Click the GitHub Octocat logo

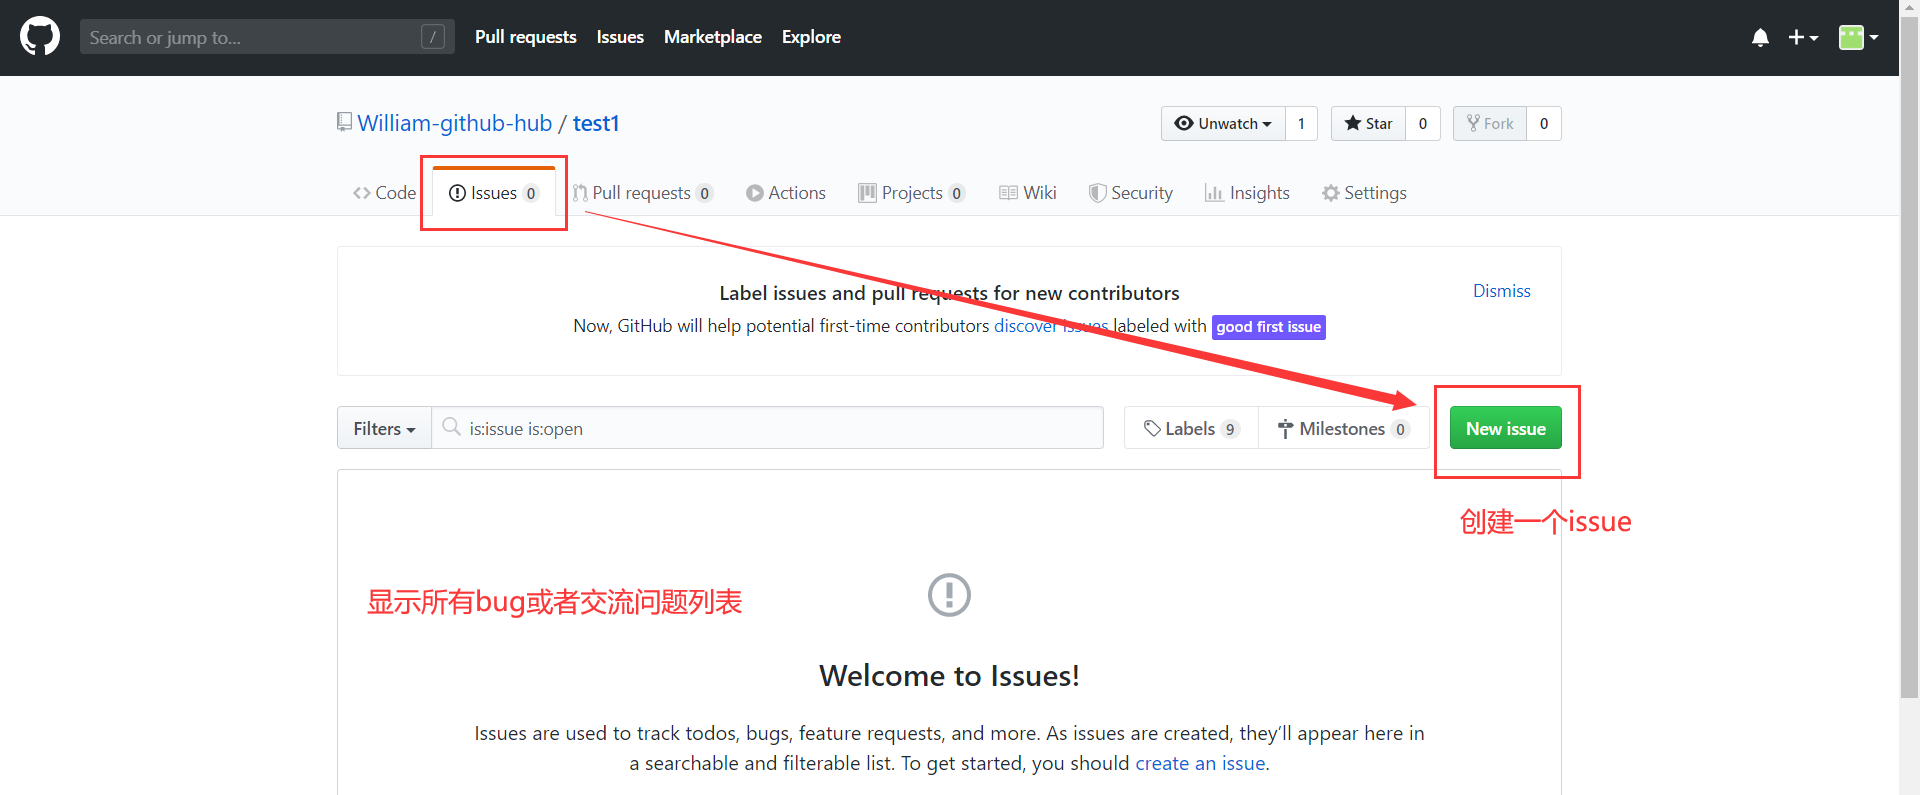click(40, 37)
